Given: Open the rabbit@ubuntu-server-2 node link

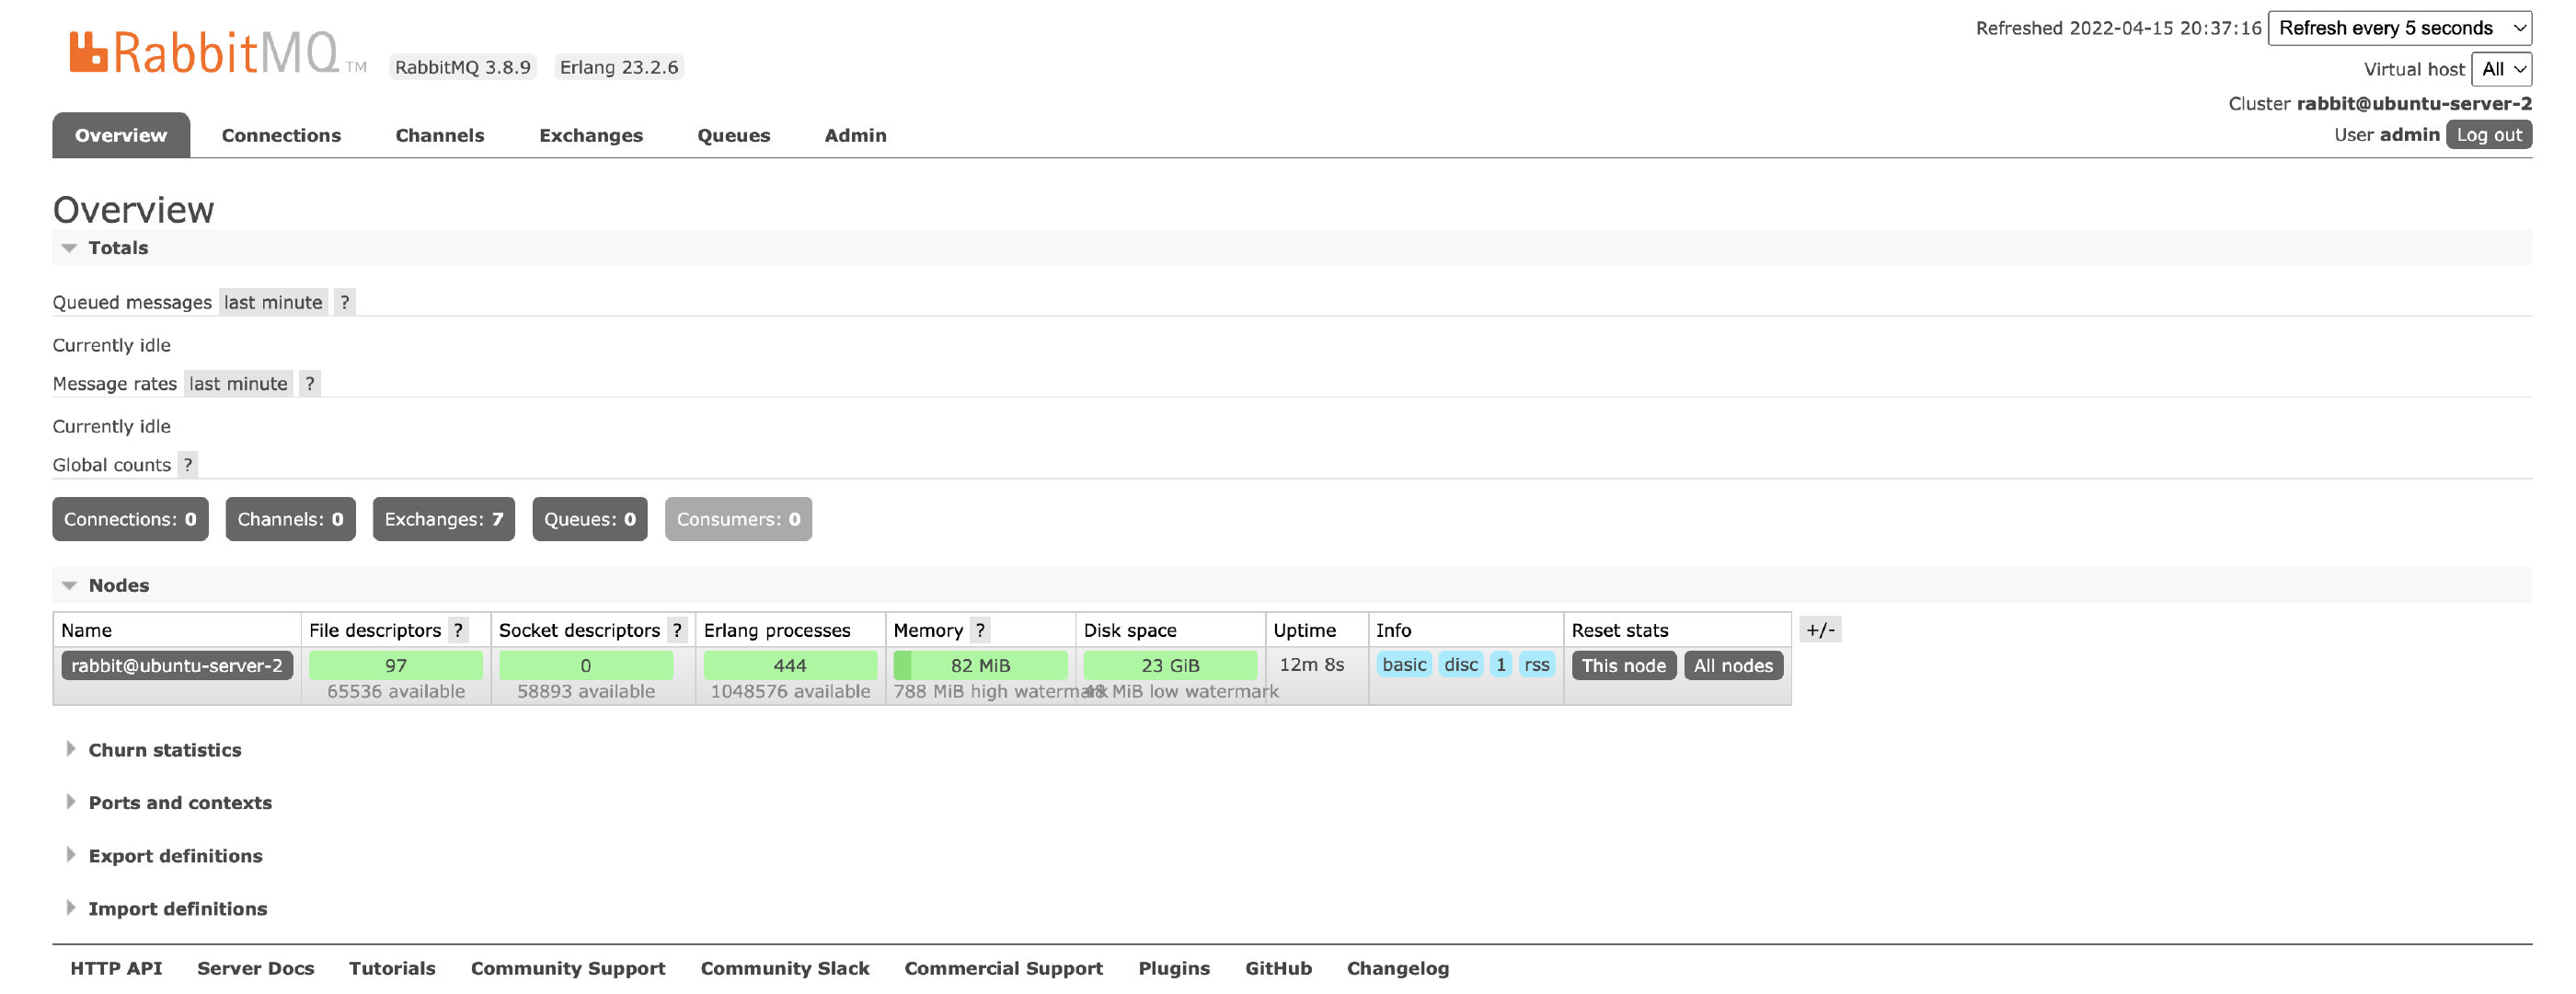Looking at the screenshot, I should 177,665.
